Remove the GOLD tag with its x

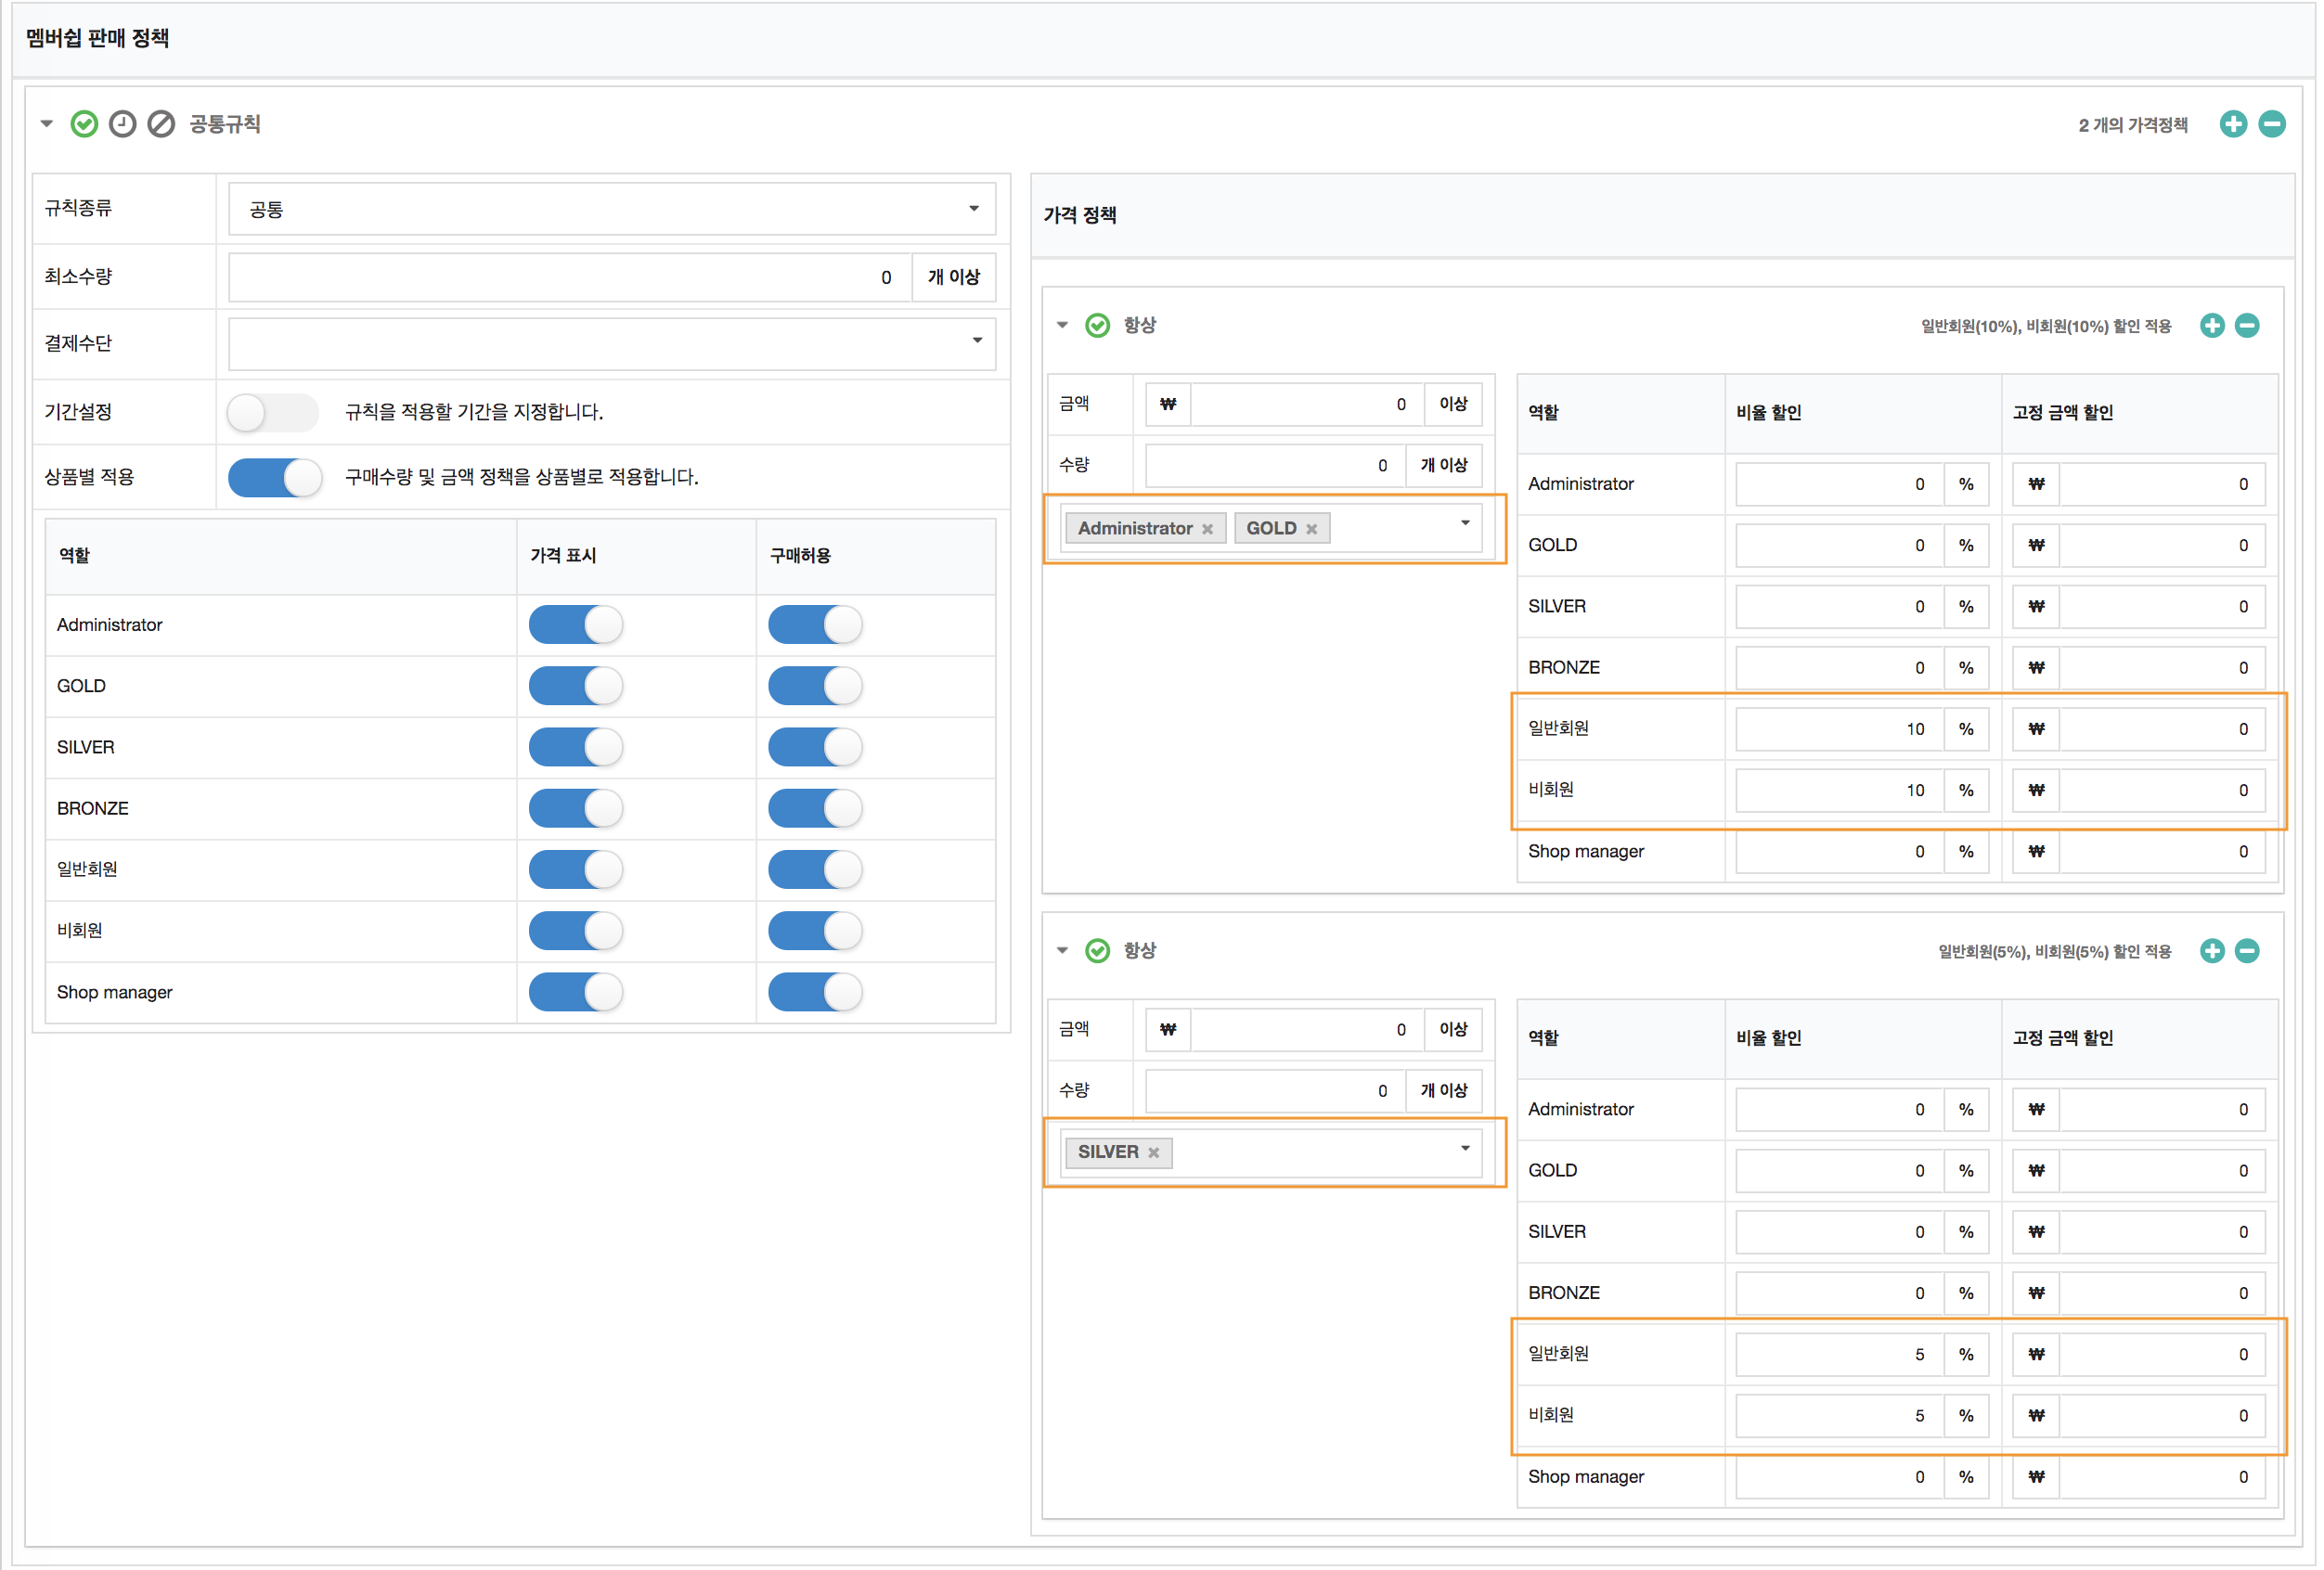coord(1312,529)
